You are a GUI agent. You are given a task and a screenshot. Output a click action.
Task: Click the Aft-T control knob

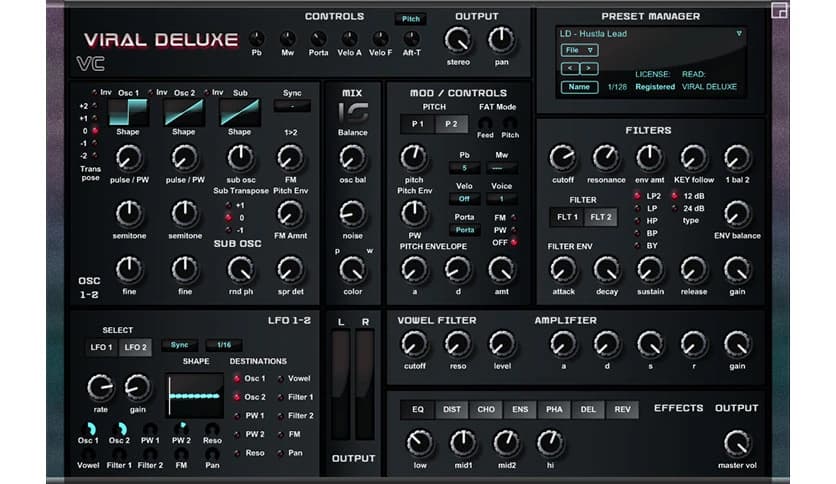(411, 39)
